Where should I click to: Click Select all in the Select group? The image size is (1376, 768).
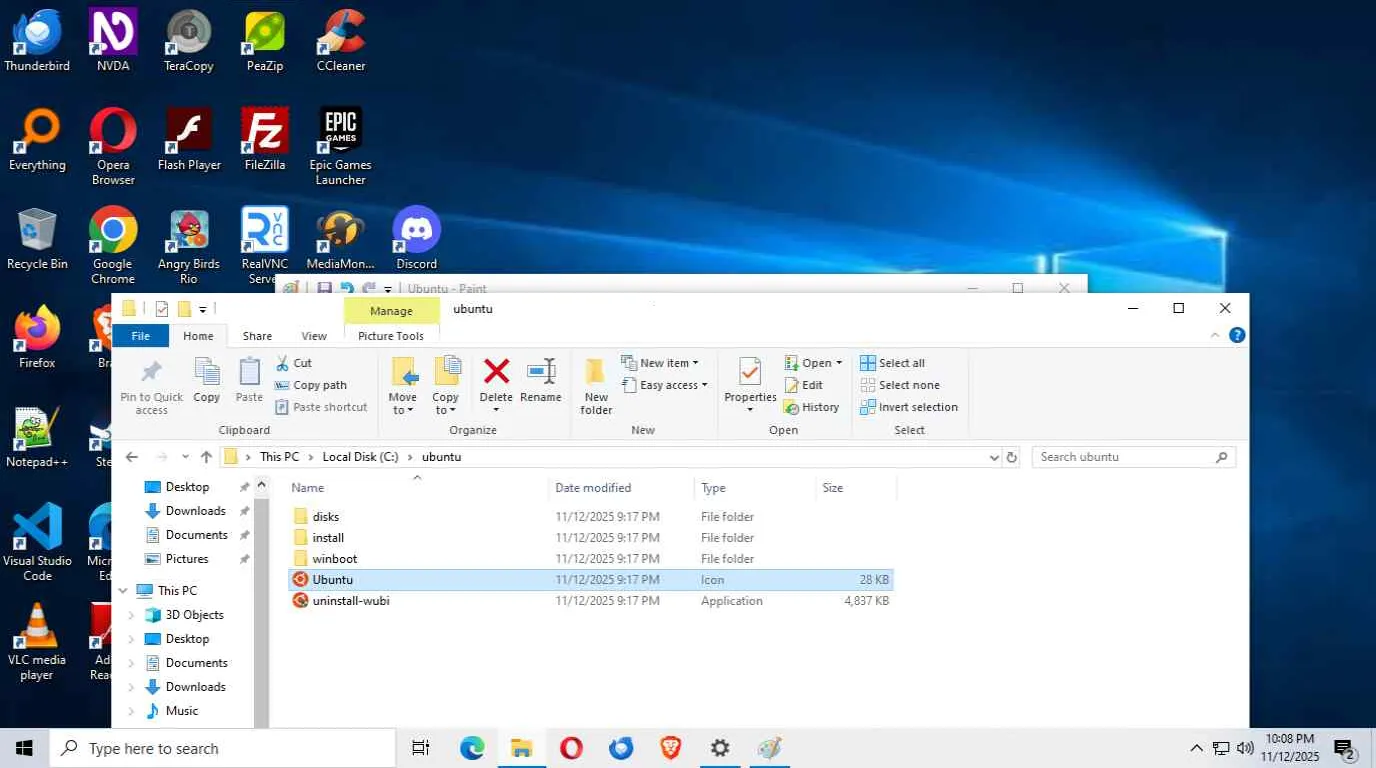(x=892, y=363)
